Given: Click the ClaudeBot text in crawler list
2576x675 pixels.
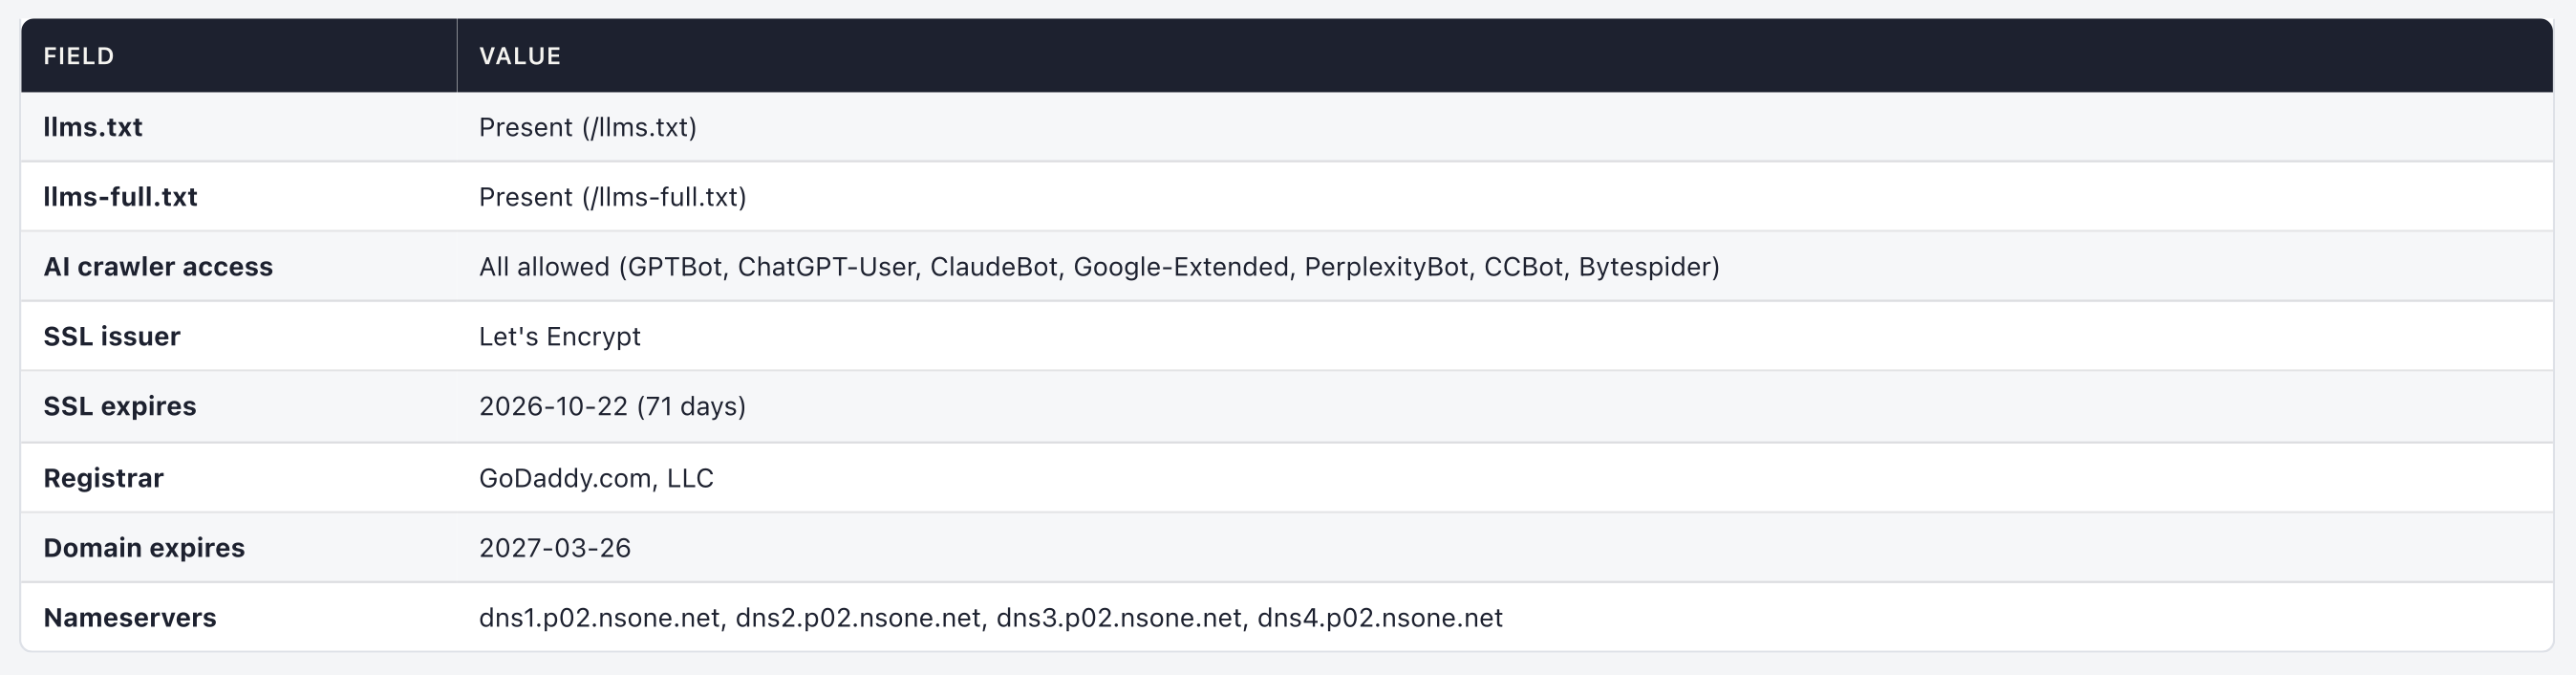Looking at the screenshot, I should (994, 267).
